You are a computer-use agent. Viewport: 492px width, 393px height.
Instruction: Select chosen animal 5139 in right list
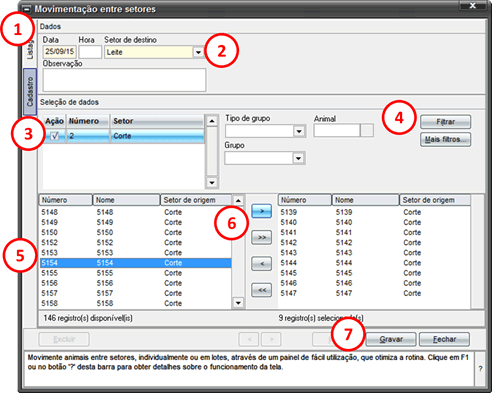374,212
